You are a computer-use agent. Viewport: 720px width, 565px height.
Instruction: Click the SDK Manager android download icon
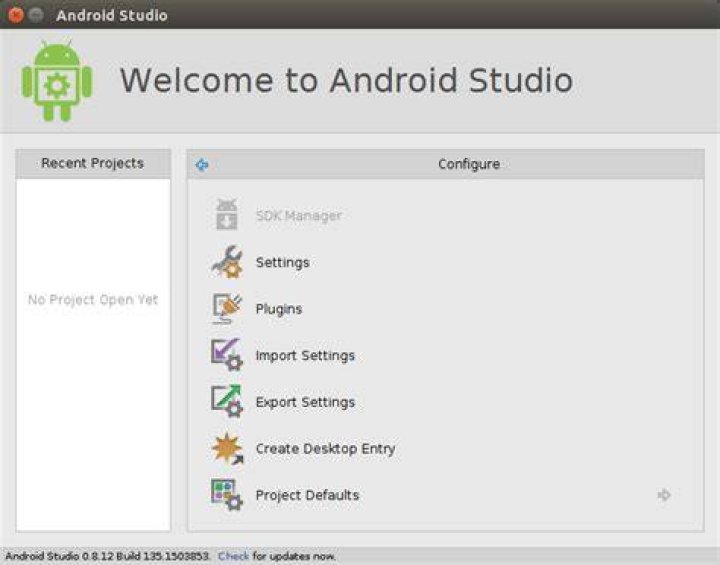(x=227, y=214)
